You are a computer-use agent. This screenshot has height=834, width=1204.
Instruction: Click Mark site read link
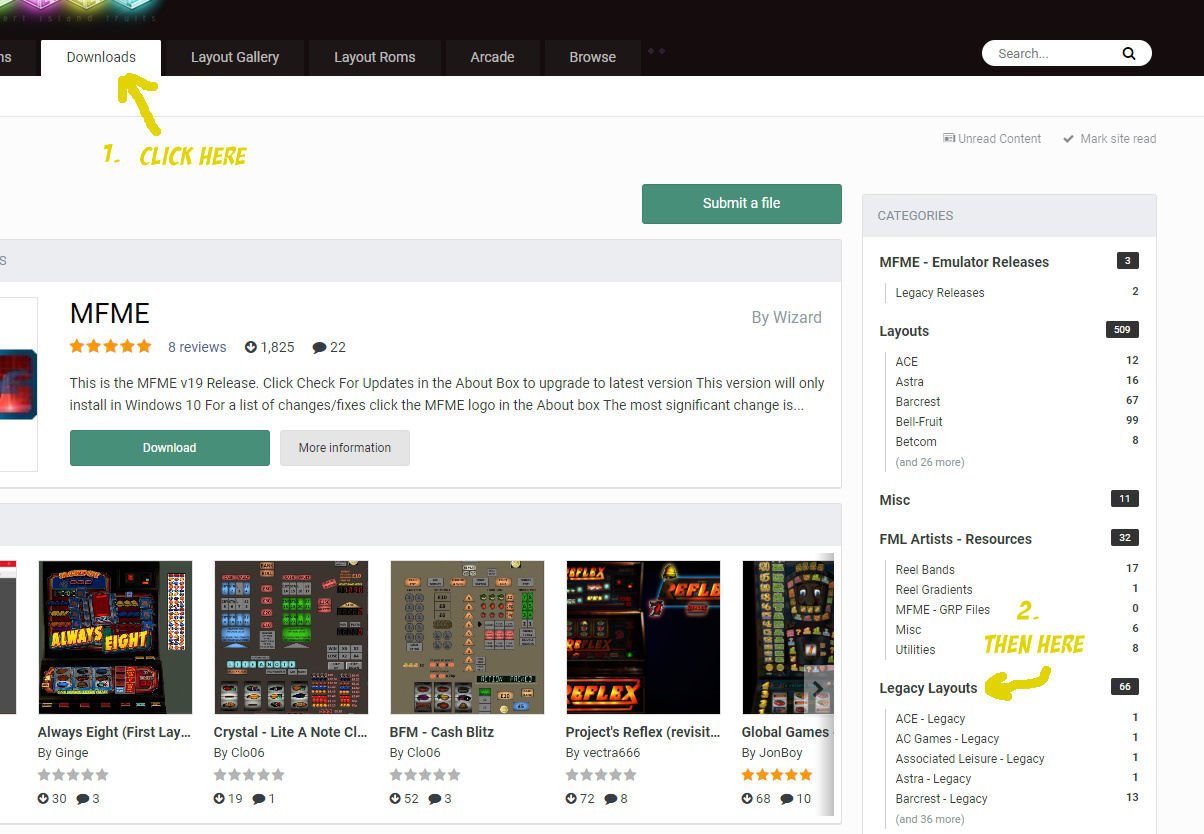pos(1109,139)
